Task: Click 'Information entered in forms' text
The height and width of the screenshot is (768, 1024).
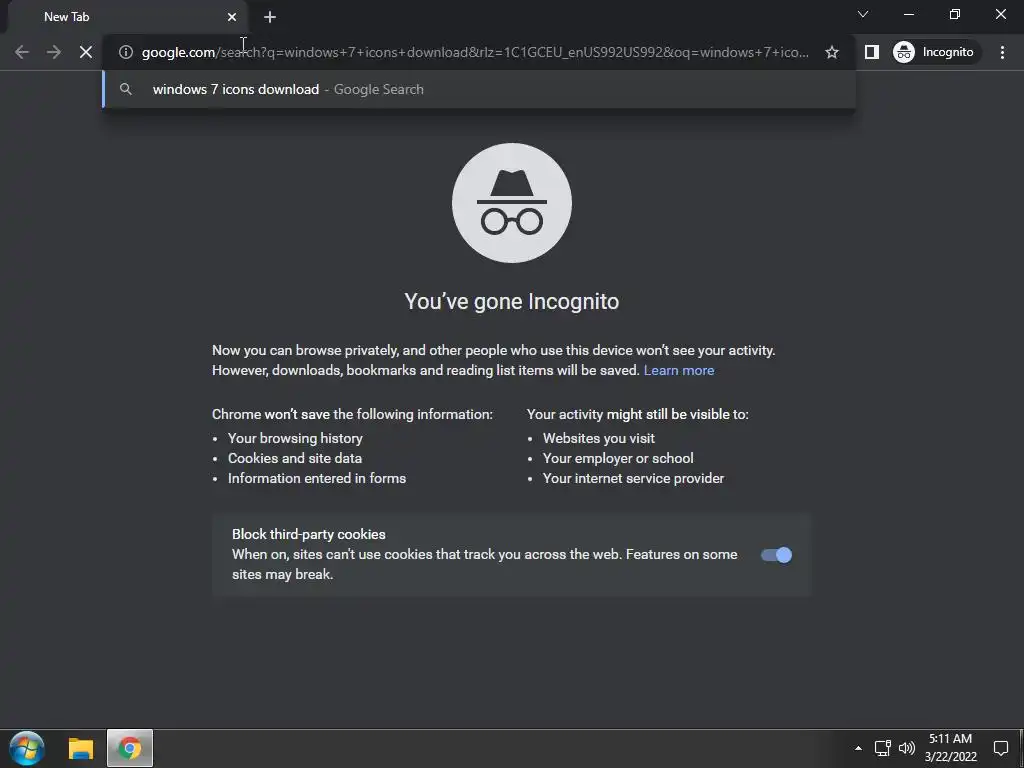Action: [317, 479]
